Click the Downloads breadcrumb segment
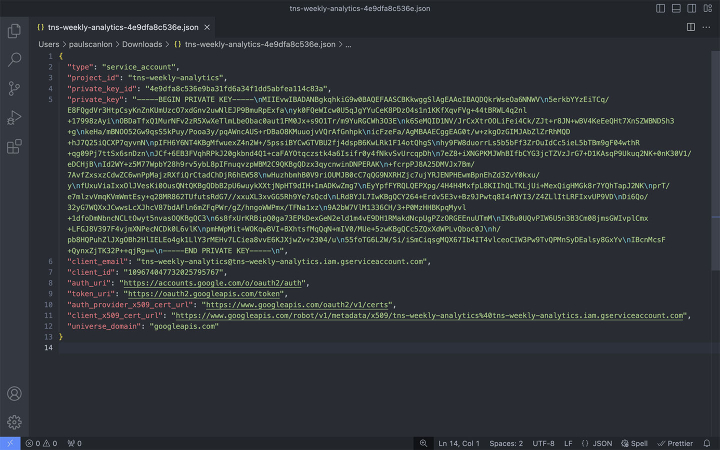Screen dimensions: 720x450 (142, 44)
